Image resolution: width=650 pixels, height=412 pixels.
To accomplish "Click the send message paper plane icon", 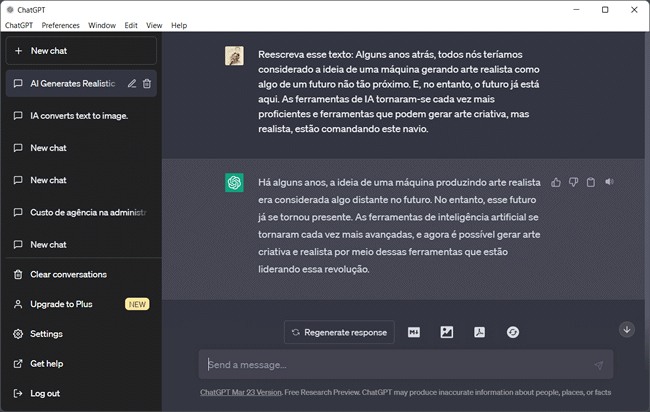I will pyautogui.click(x=599, y=365).
